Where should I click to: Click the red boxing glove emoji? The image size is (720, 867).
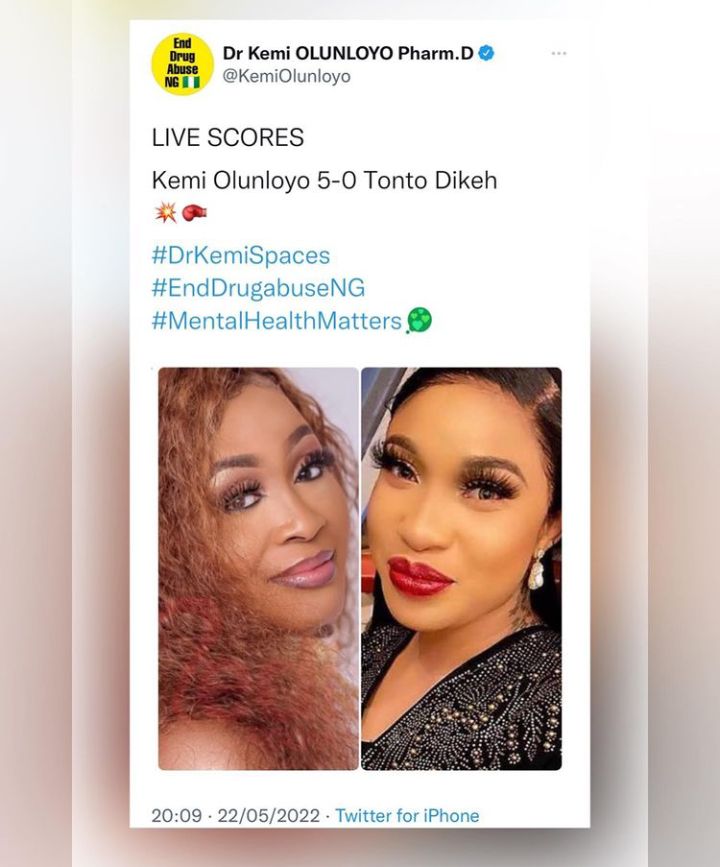tap(194, 212)
